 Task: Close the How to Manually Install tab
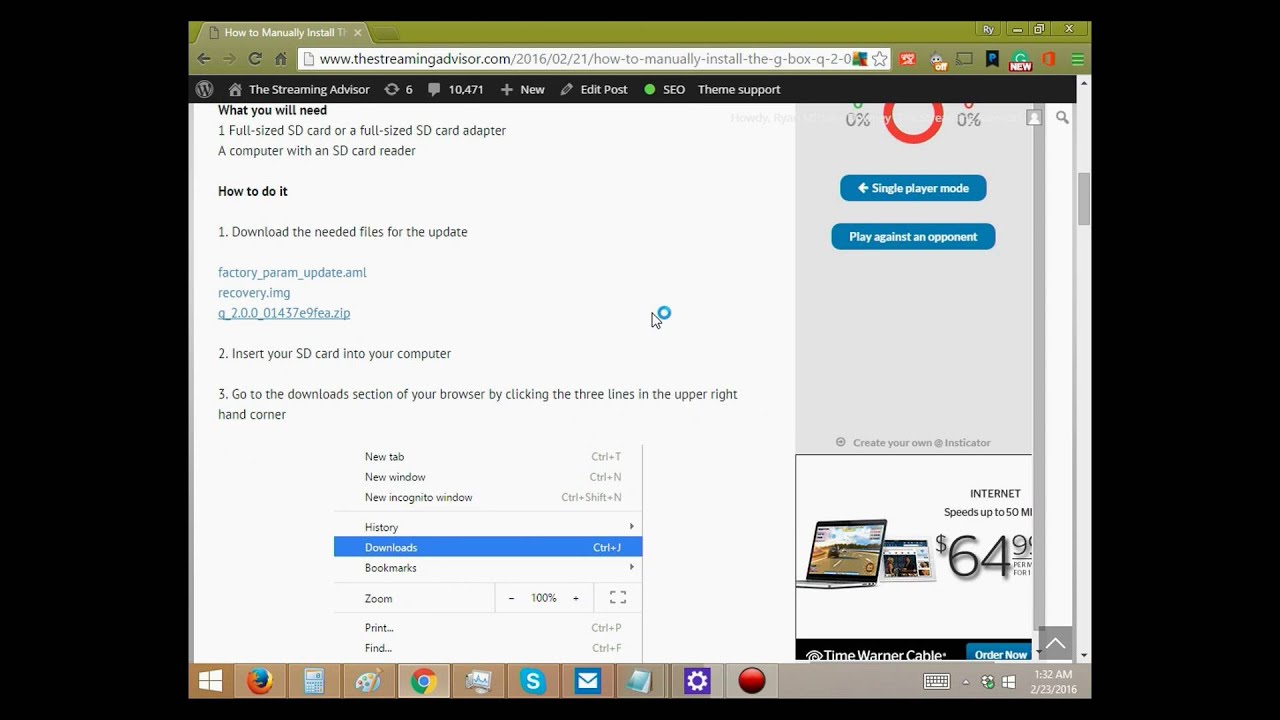[x=357, y=33]
